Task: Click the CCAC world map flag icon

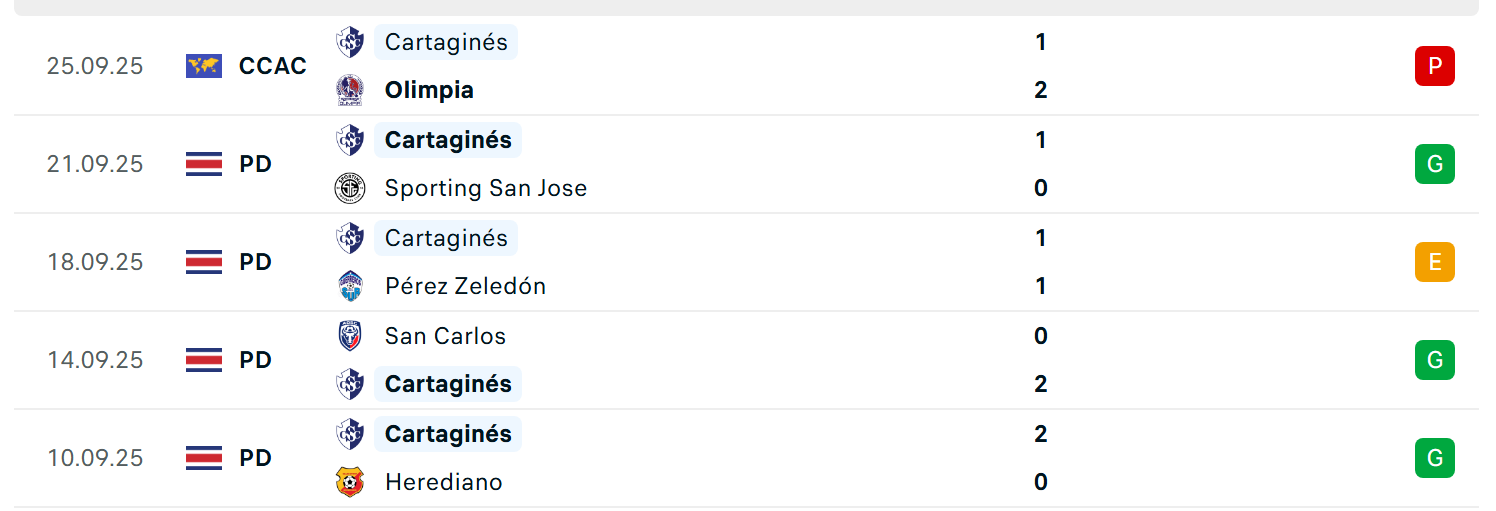Action: pos(204,66)
